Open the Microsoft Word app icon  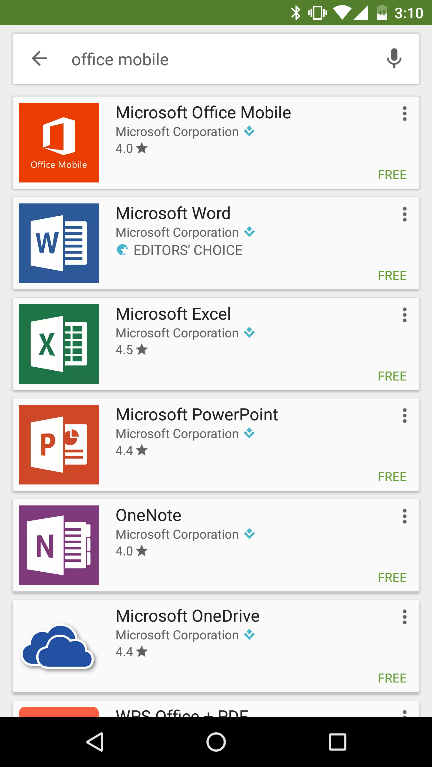(59, 243)
